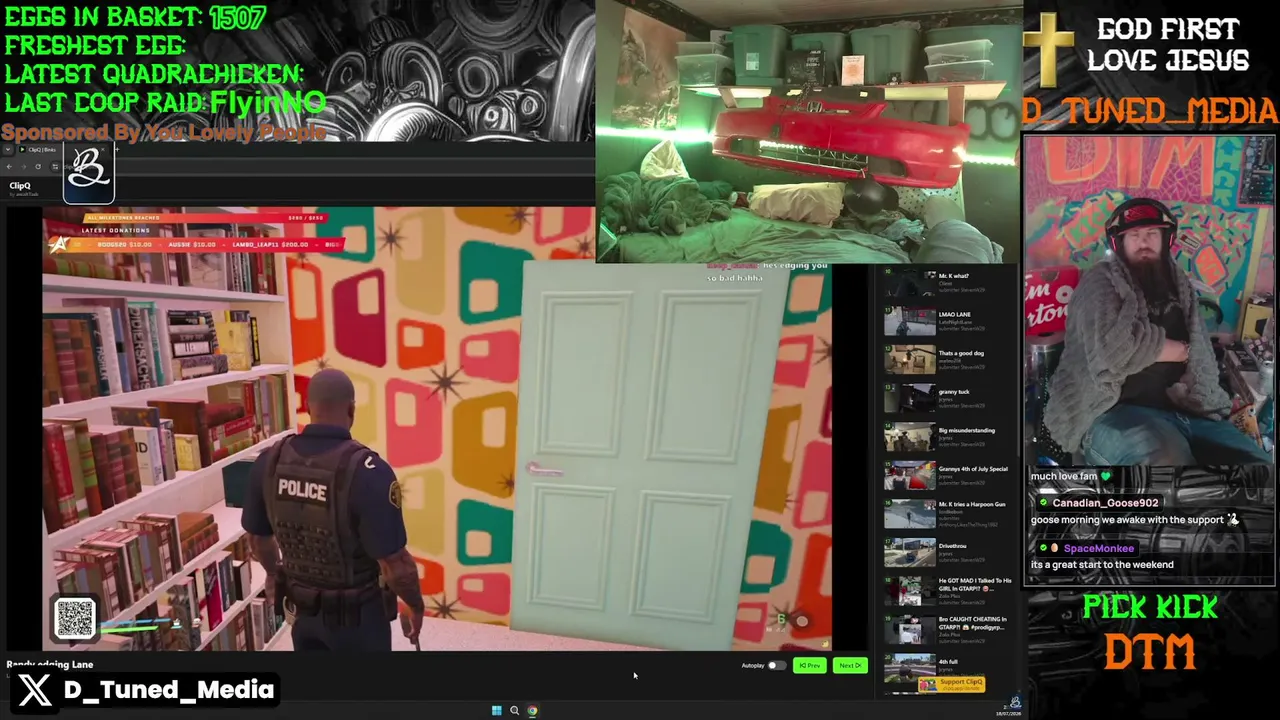The width and height of the screenshot is (1280, 720).
Task: Click the playing clip video area
Action: (x=436, y=429)
